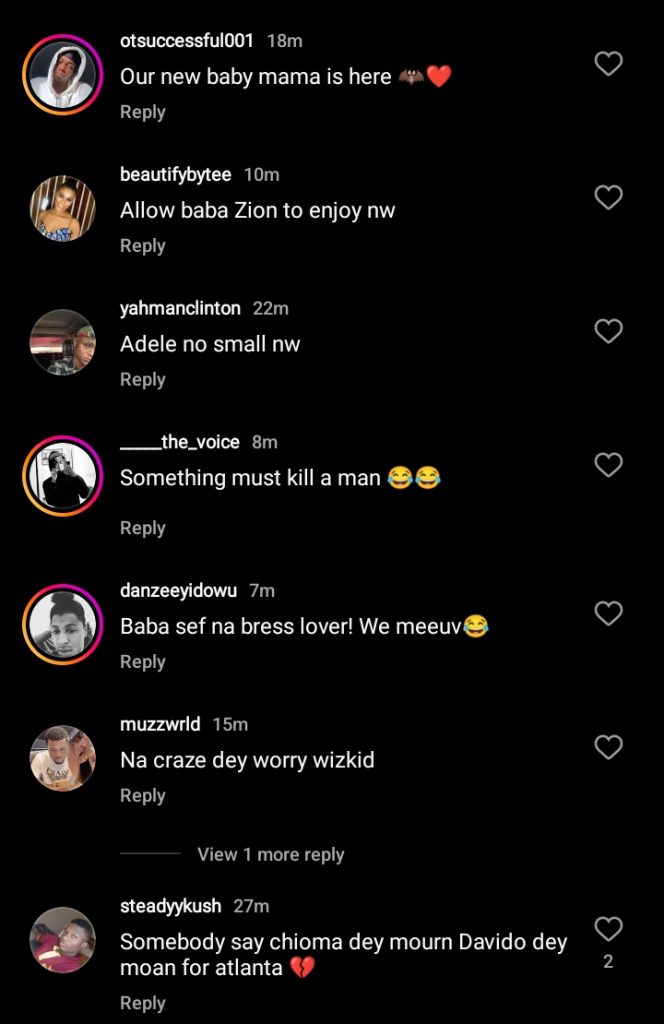Tap _____the_voice's profile picture

click(62, 475)
